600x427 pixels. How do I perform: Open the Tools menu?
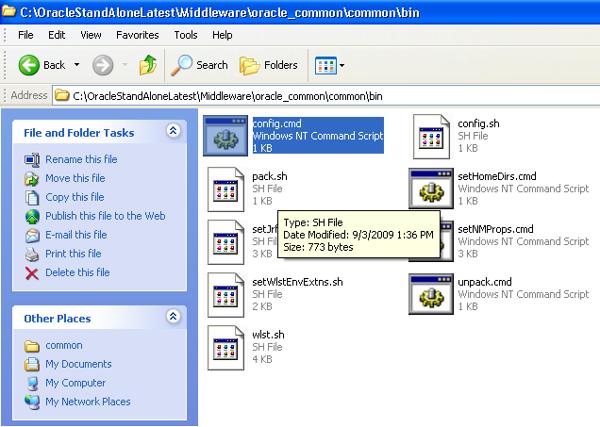point(185,35)
